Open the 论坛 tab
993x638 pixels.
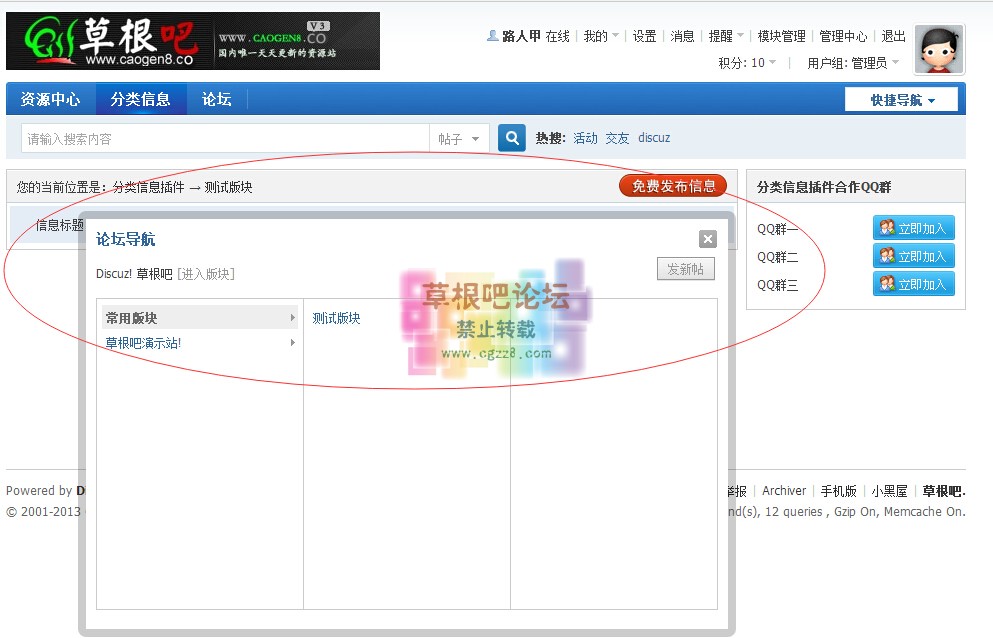[216, 100]
